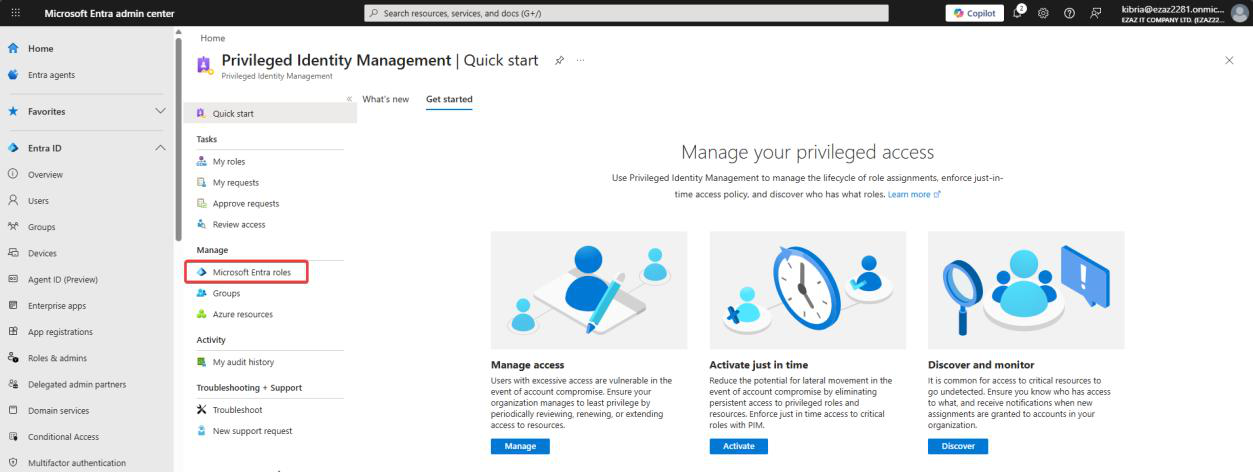Select the Get started tab

coord(449,99)
